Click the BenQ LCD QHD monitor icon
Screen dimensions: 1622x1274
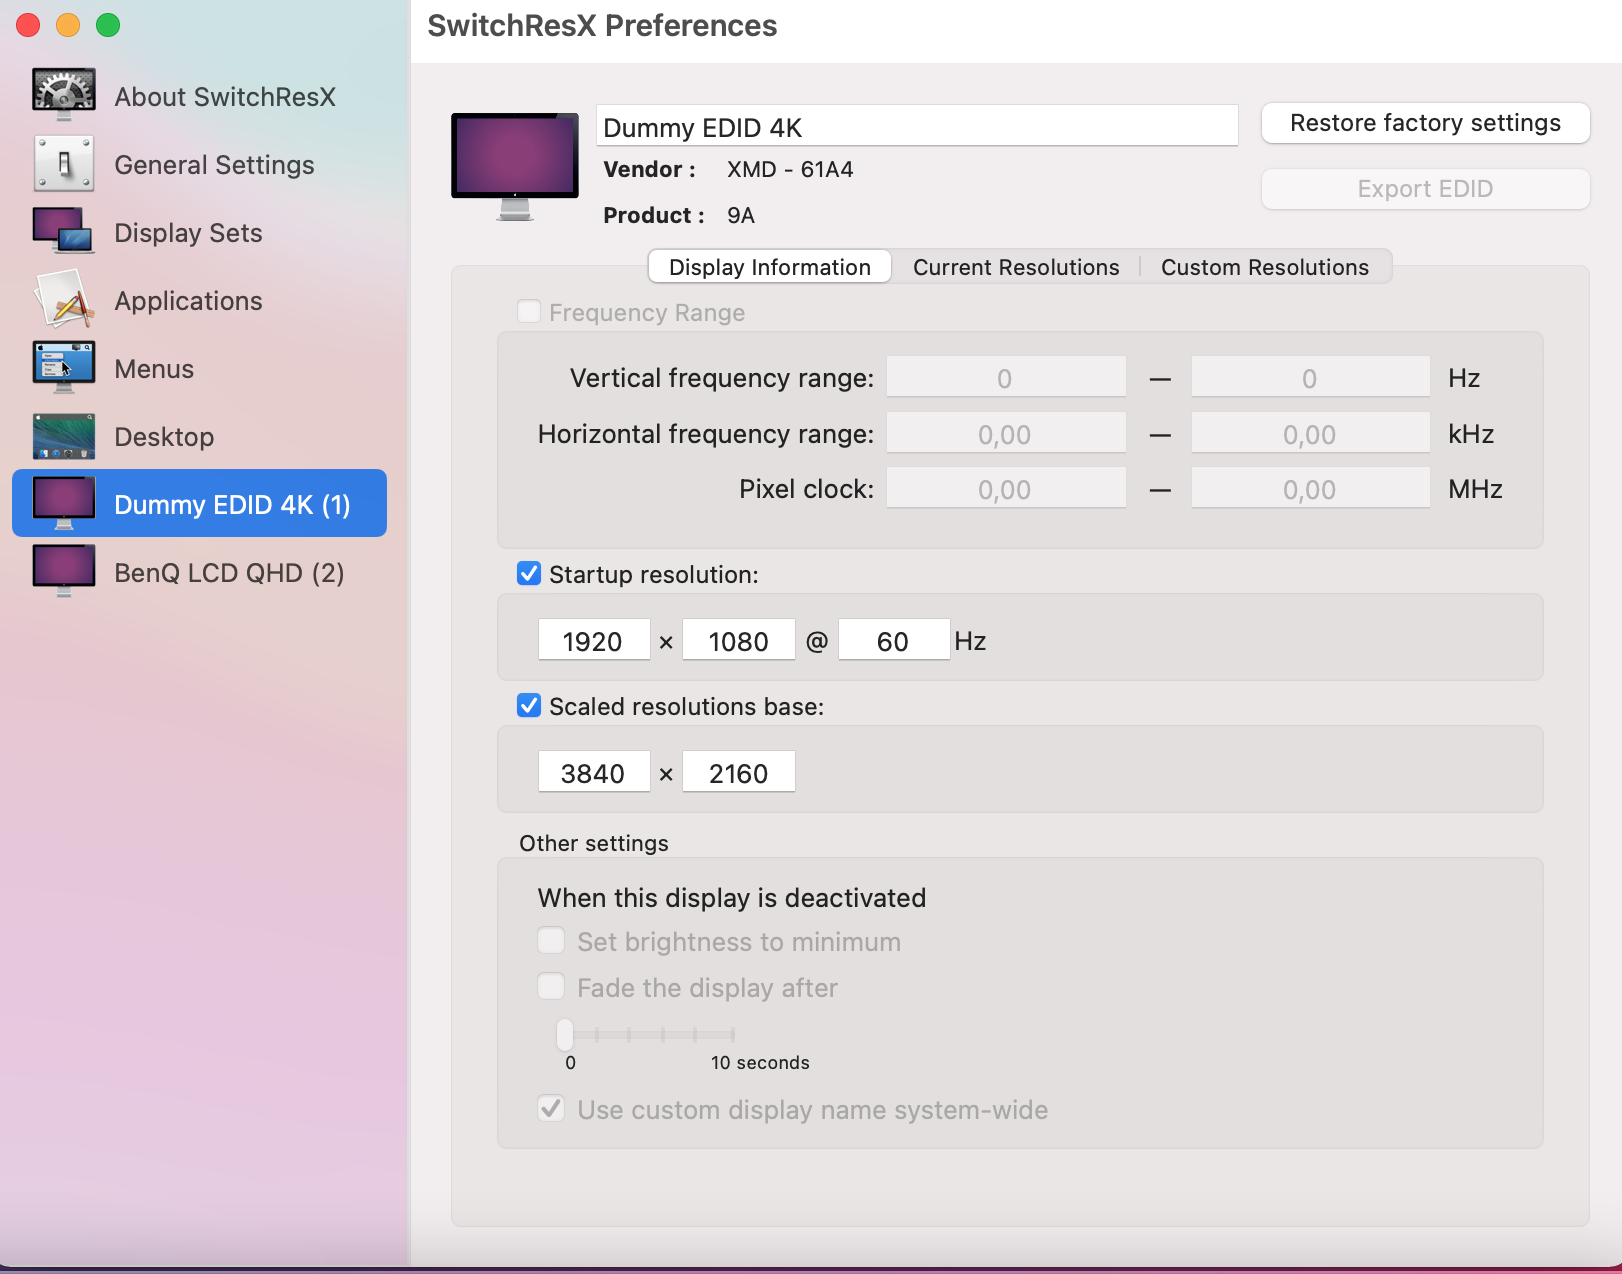tap(64, 571)
